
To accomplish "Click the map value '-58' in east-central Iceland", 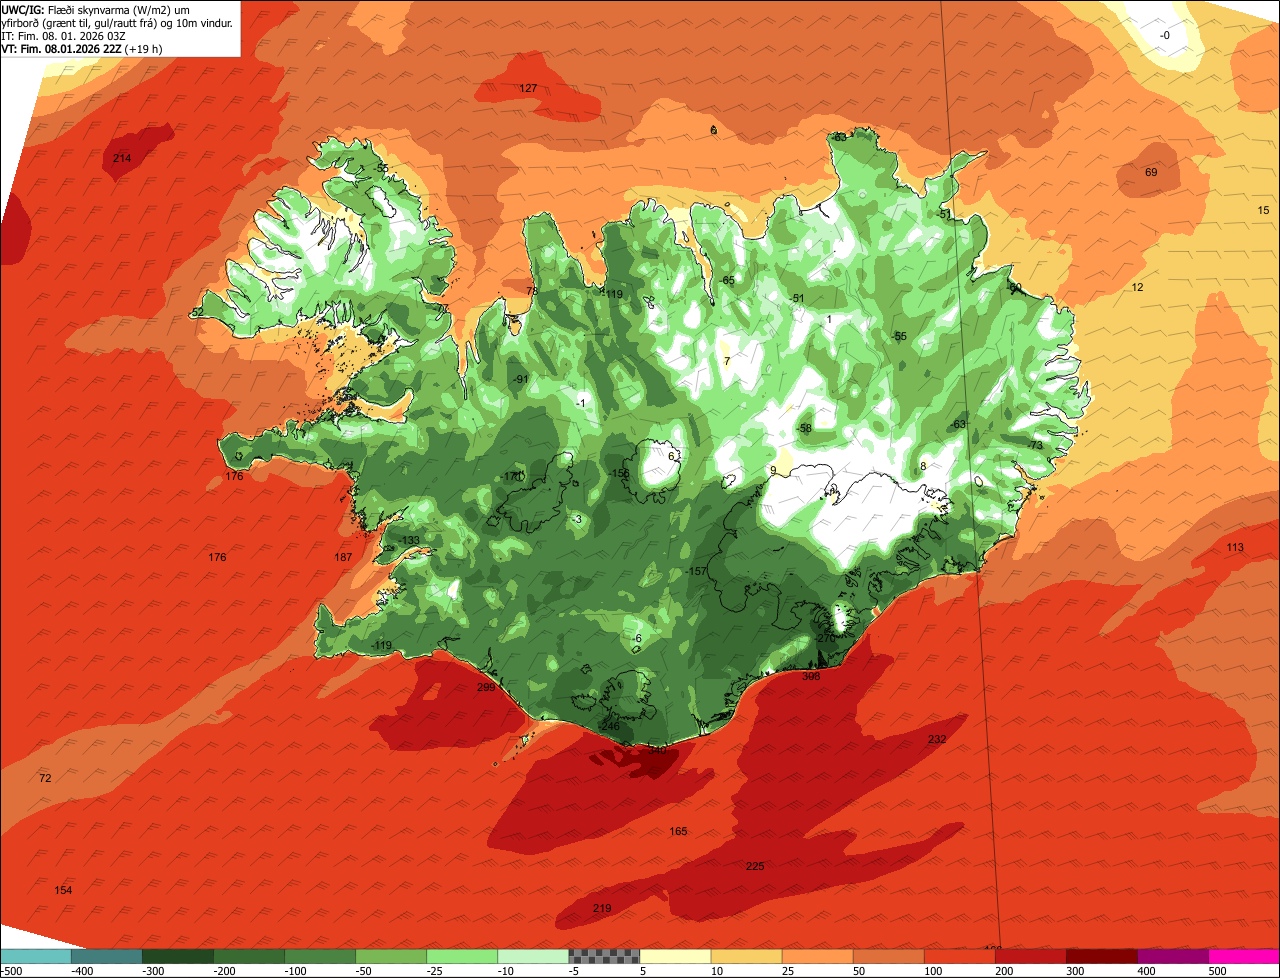I will pyautogui.click(x=804, y=428).
